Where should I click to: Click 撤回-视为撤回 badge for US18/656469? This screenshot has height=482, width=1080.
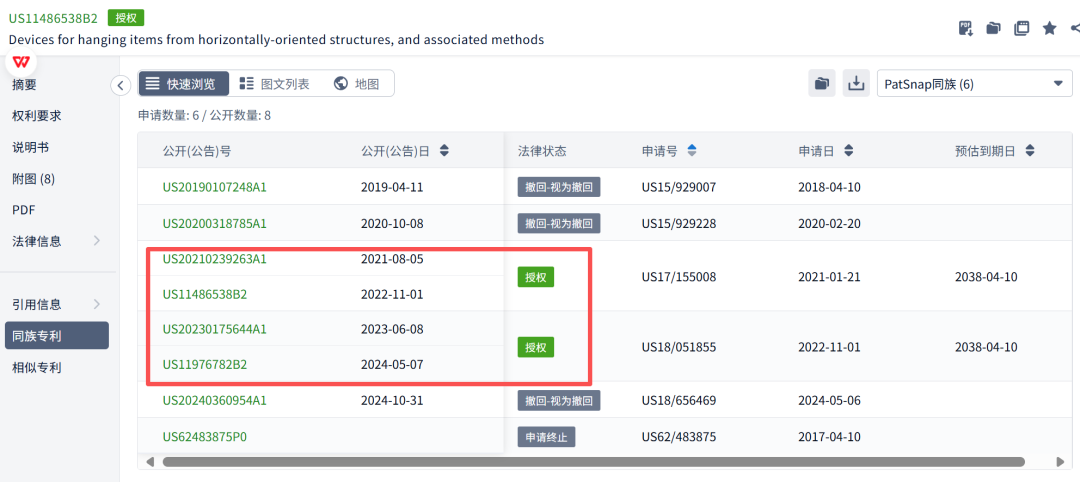[x=559, y=400]
